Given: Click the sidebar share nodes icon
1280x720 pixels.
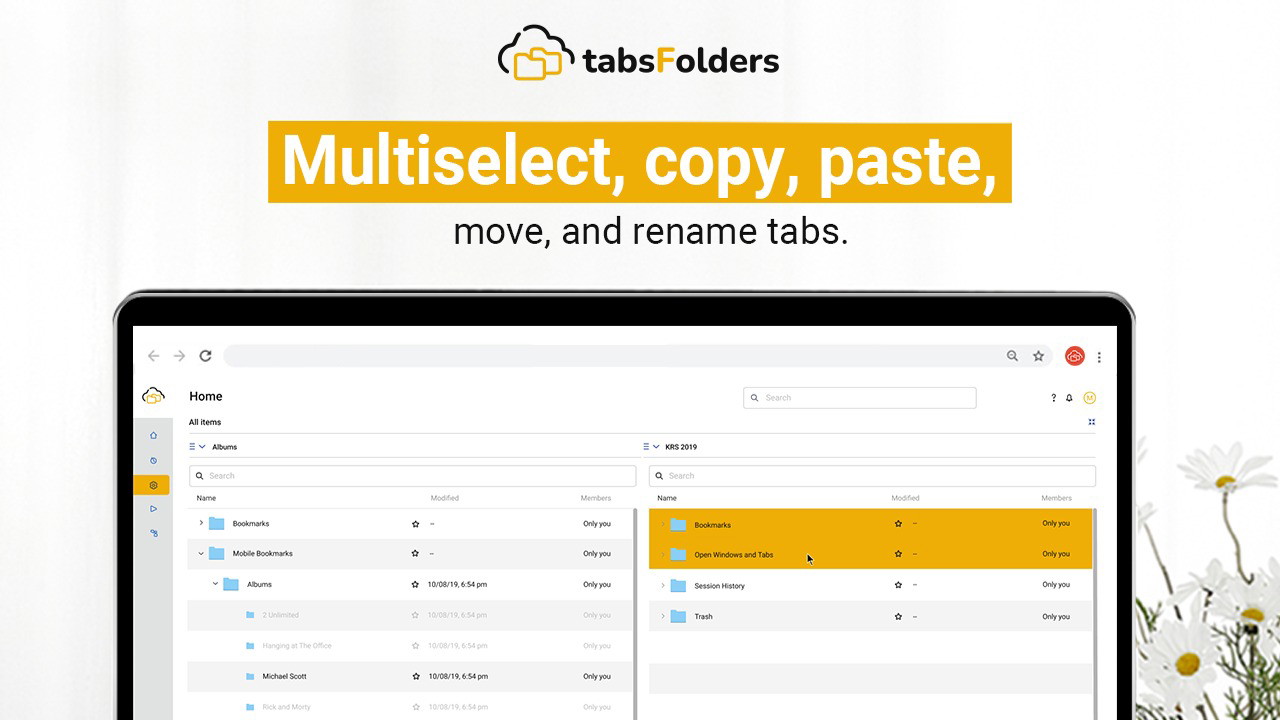Looking at the screenshot, I should 153,533.
